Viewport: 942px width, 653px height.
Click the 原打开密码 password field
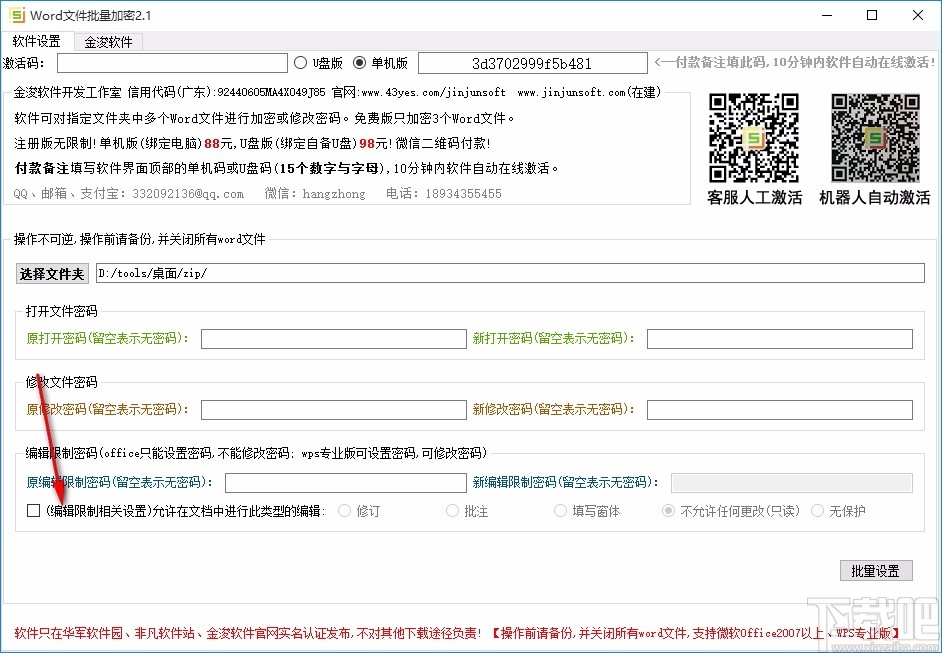point(332,340)
